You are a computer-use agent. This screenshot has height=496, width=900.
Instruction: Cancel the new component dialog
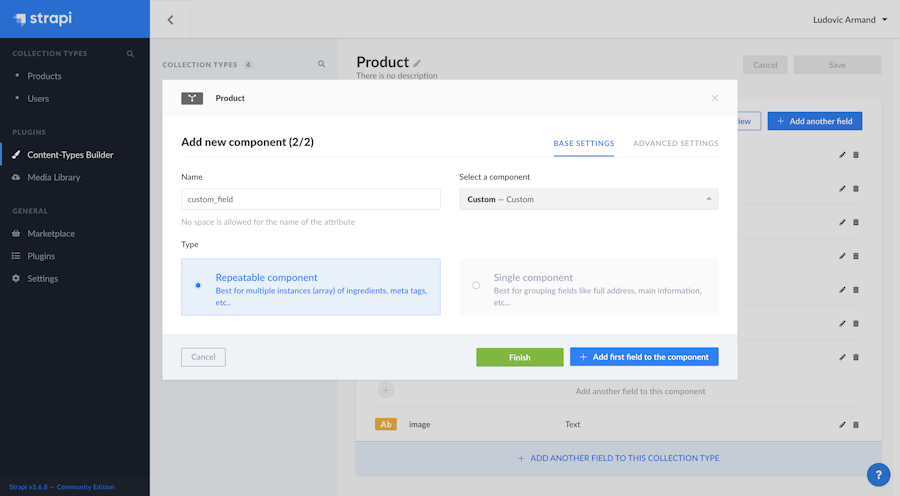tap(203, 357)
